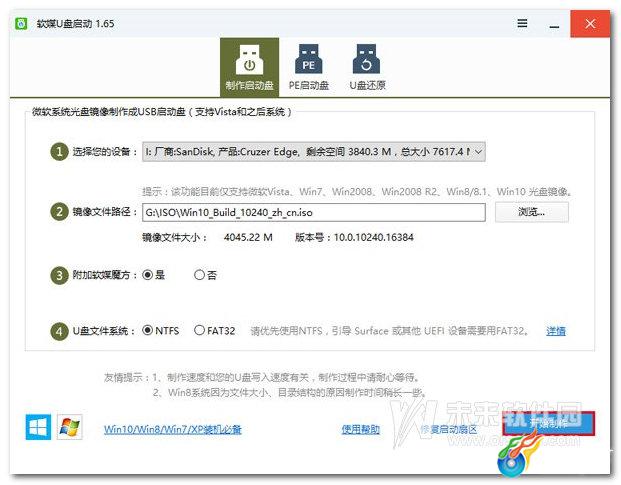
Task: Click the ISO image path field
Action: (314, 213)
